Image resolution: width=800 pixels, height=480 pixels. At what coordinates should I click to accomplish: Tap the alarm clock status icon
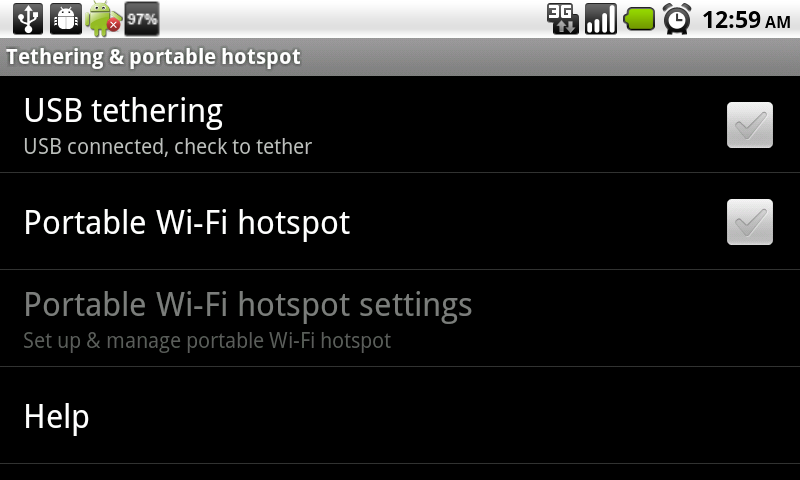tap(677, 19)
